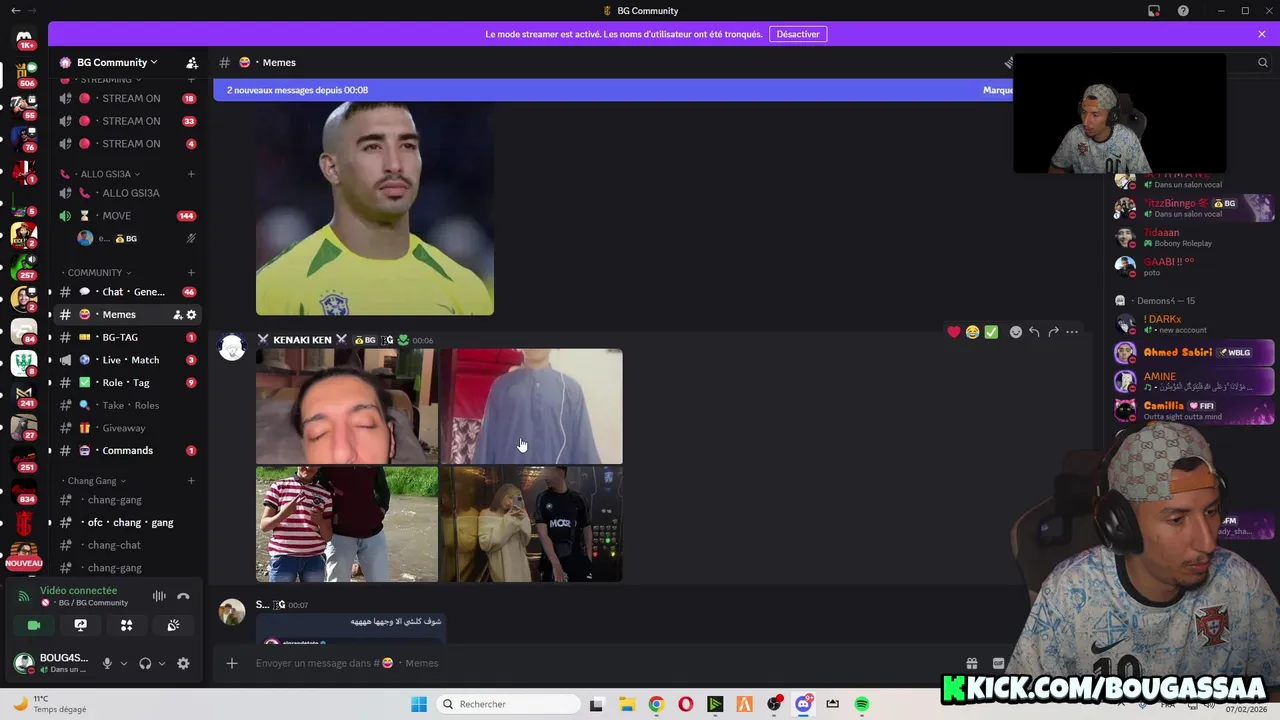Open Memes channel settings gear
This screenshot has height=720, width=1280.
(191, 314)
